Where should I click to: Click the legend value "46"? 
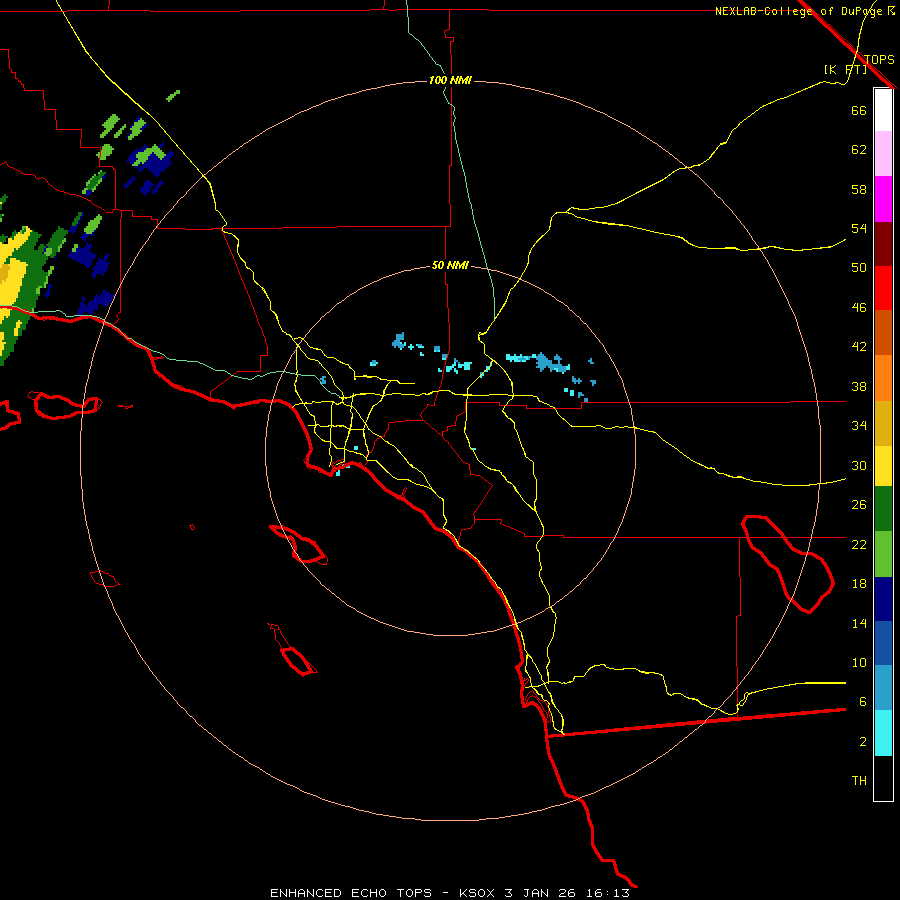859,308
